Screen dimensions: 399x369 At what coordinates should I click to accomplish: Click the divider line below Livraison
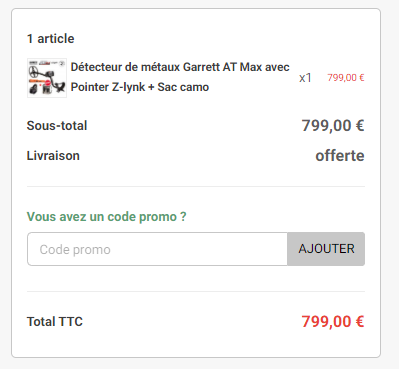point(196,186)
